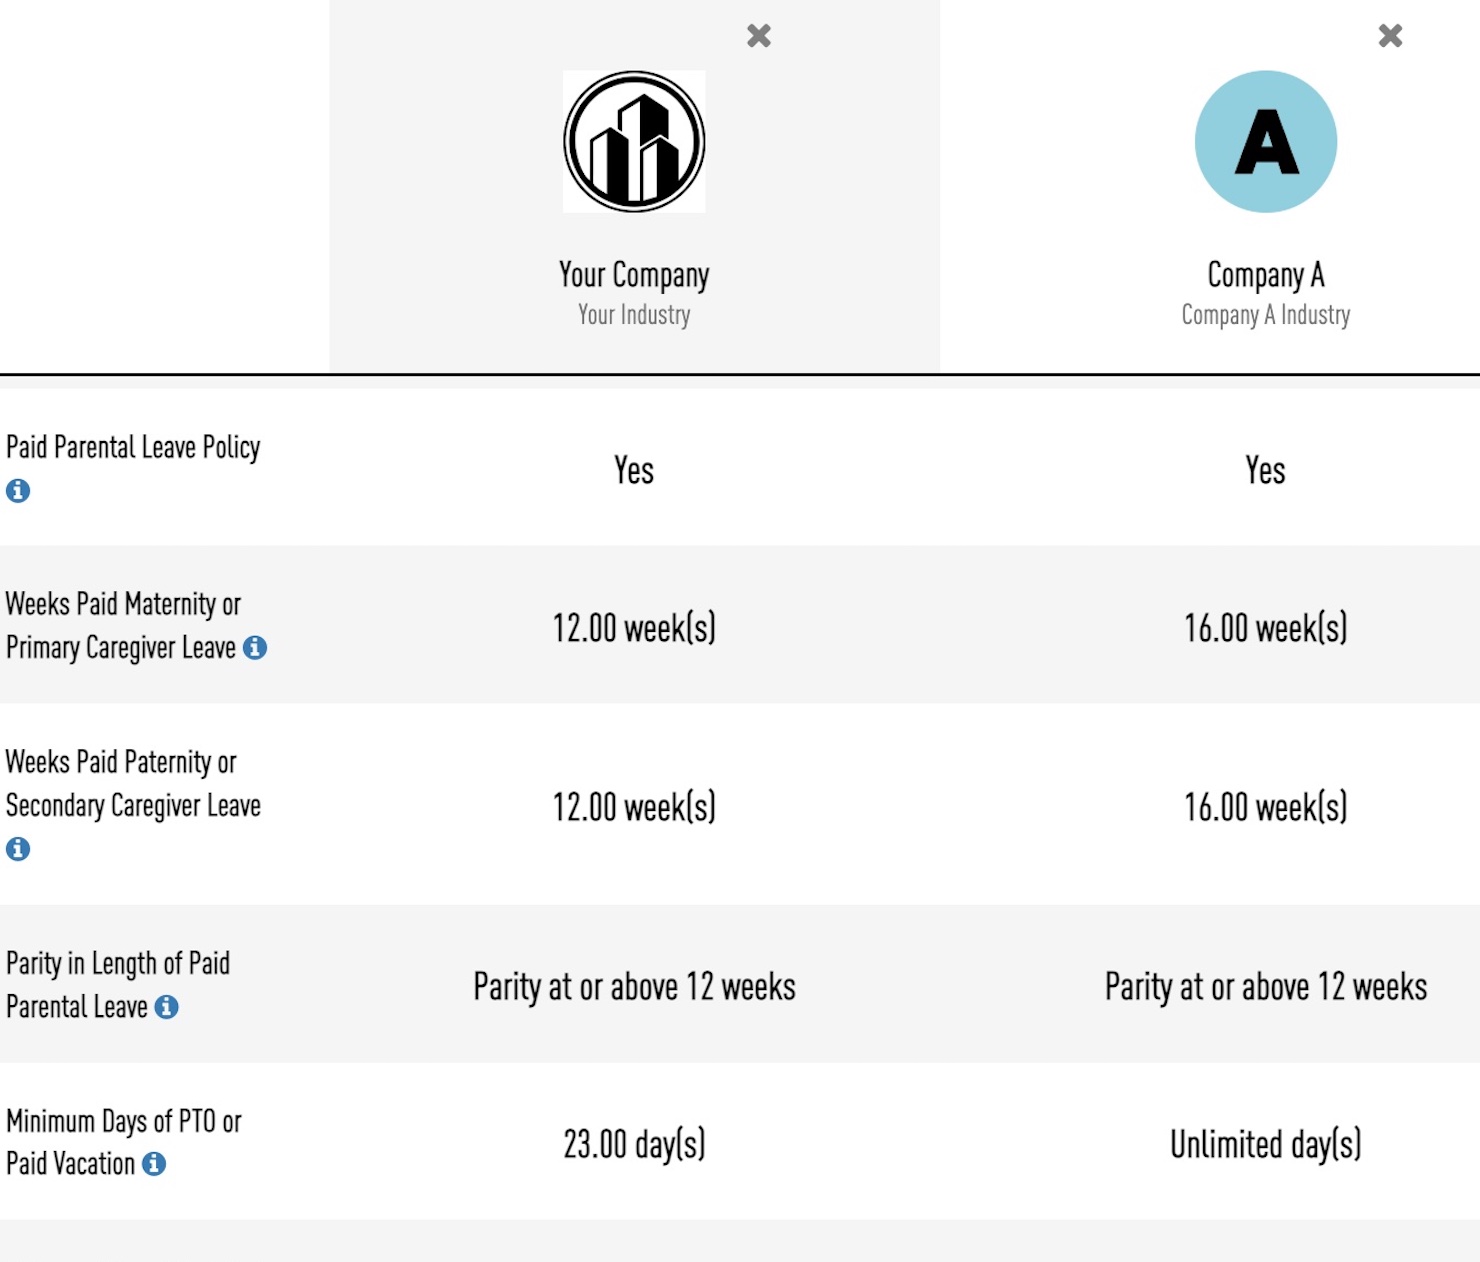Click Company A's 16.00 week(s) maternity value
Viewport: 1480px width, 1262px height.
(x=1266, y=628)
